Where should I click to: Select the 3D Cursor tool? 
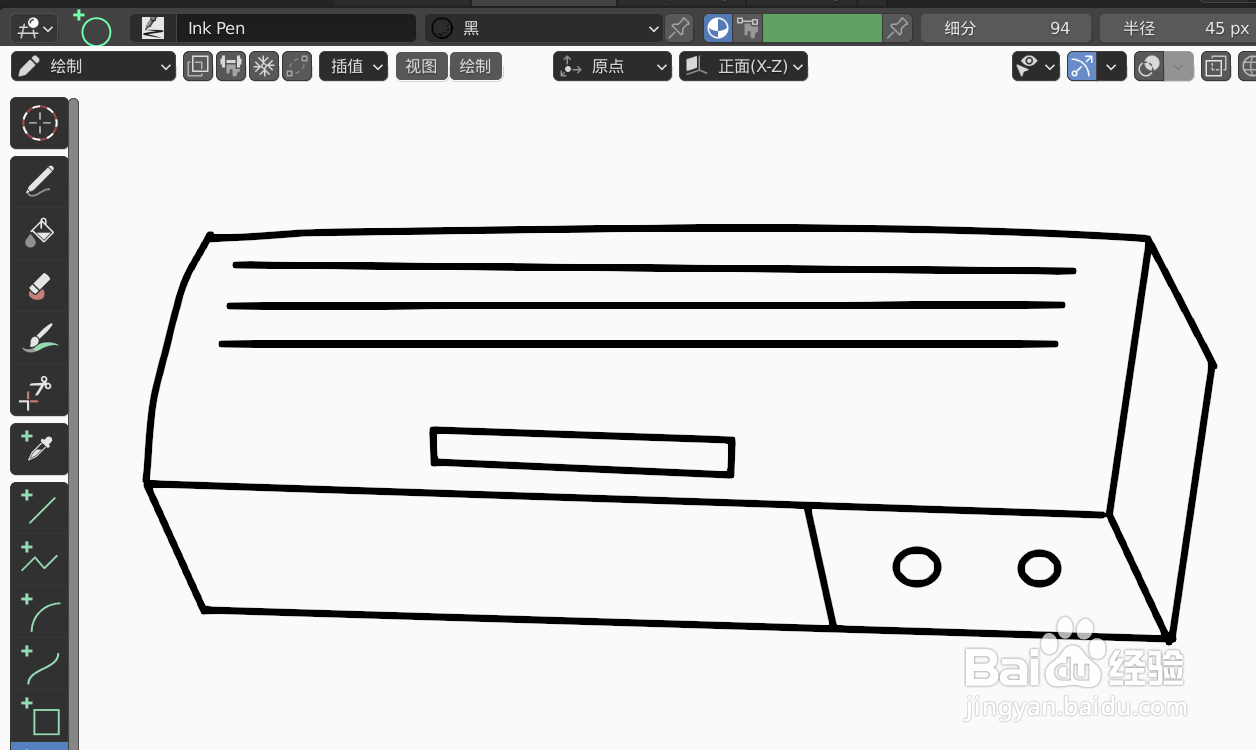pyautogui.click(x=40, y=124)
